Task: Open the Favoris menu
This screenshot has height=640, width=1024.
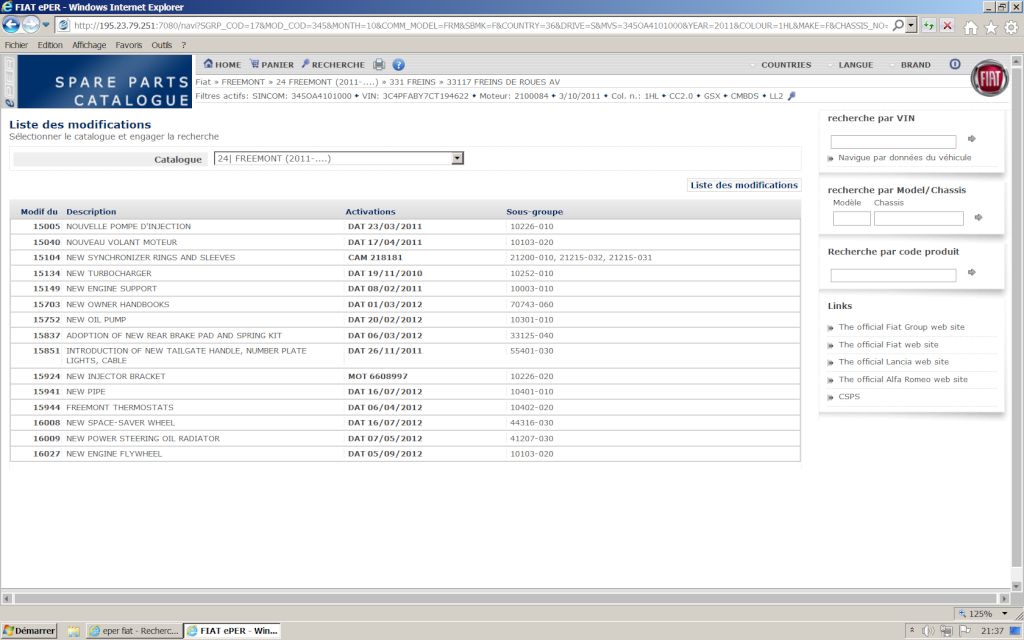Action: click(129, 45)
